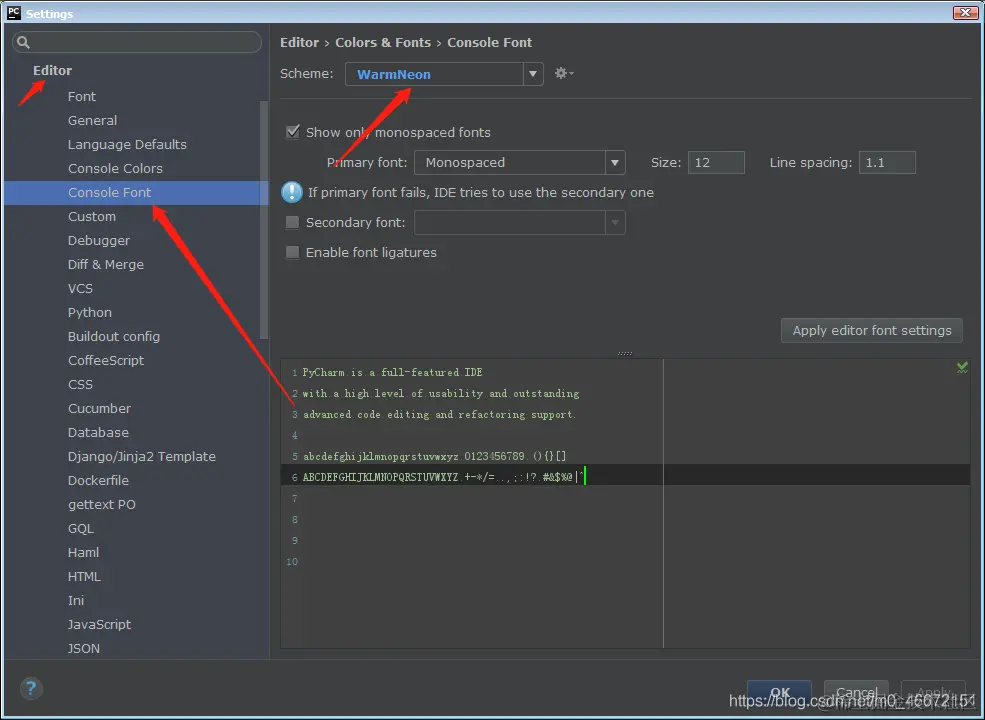Click the sidebar vertical scrollbar
The image size is (985, 720).
pyautogui.click(x=264, y=220)
